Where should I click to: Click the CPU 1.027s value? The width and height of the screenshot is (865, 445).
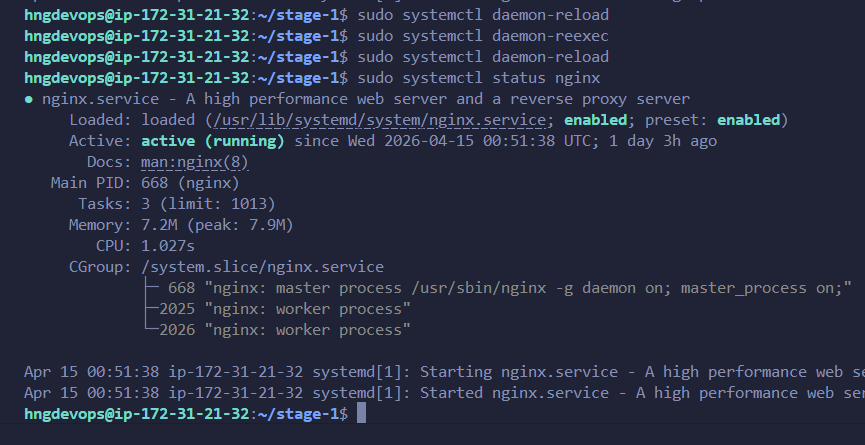168,246
